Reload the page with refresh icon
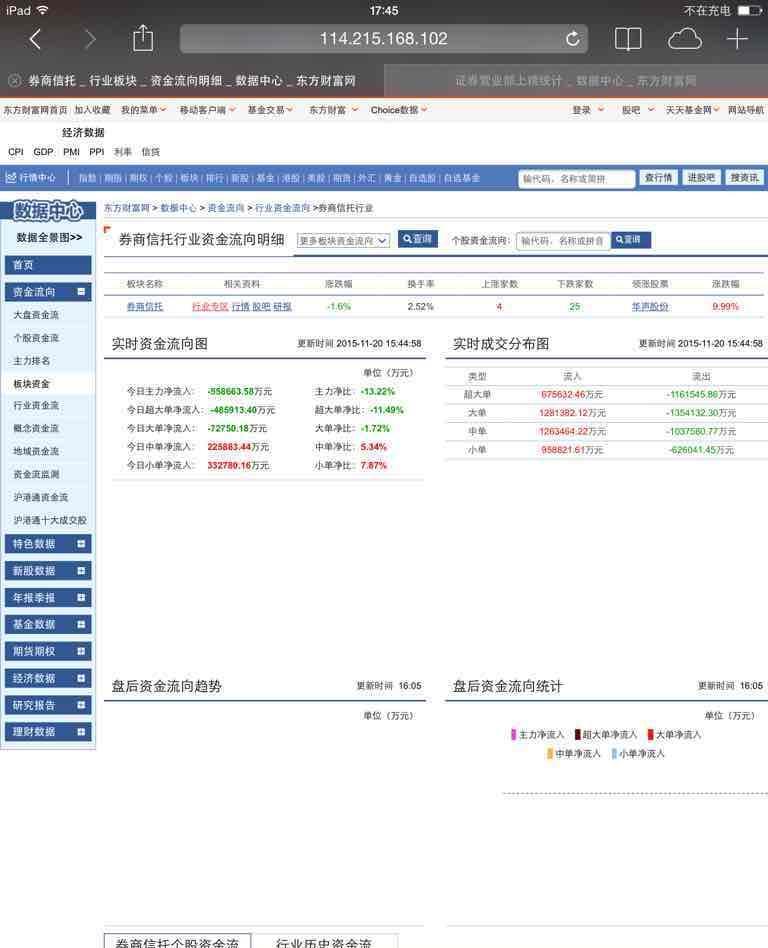Viewport: 768px width, 948px height. click(572, 39)
